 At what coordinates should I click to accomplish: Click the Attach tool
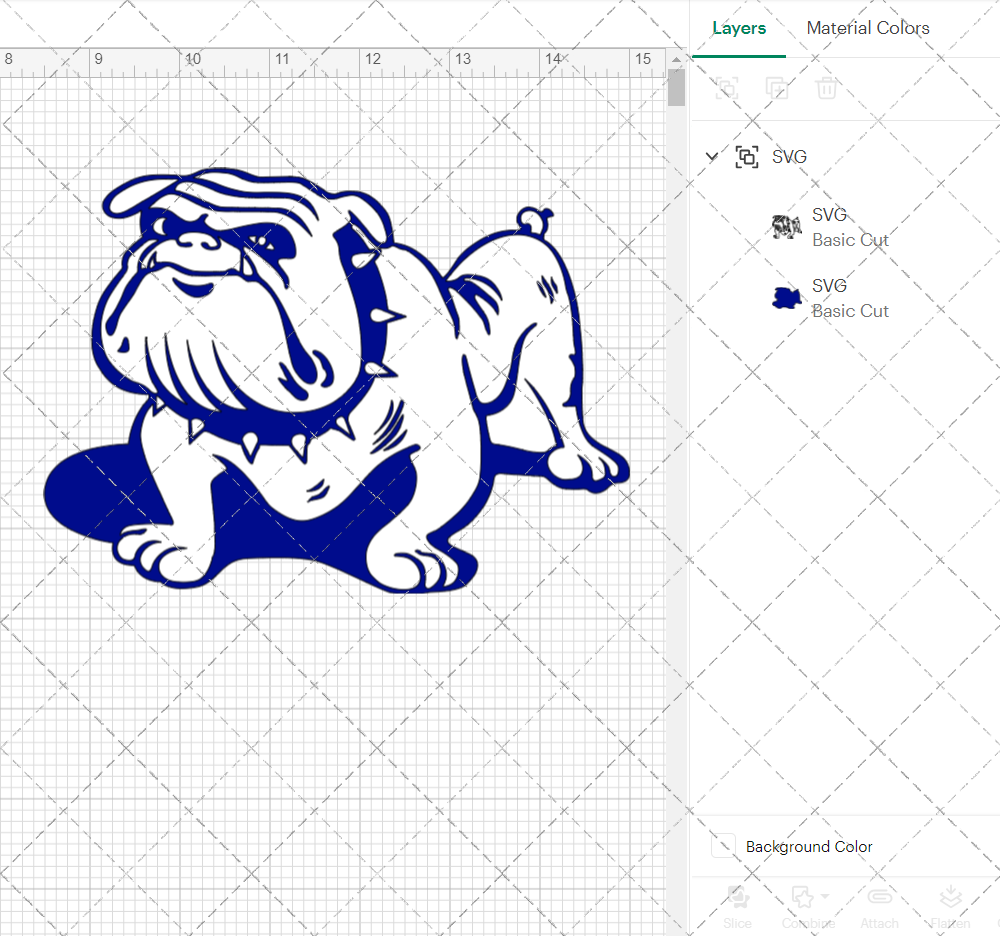pyautogui.click(x=879, y=907)
